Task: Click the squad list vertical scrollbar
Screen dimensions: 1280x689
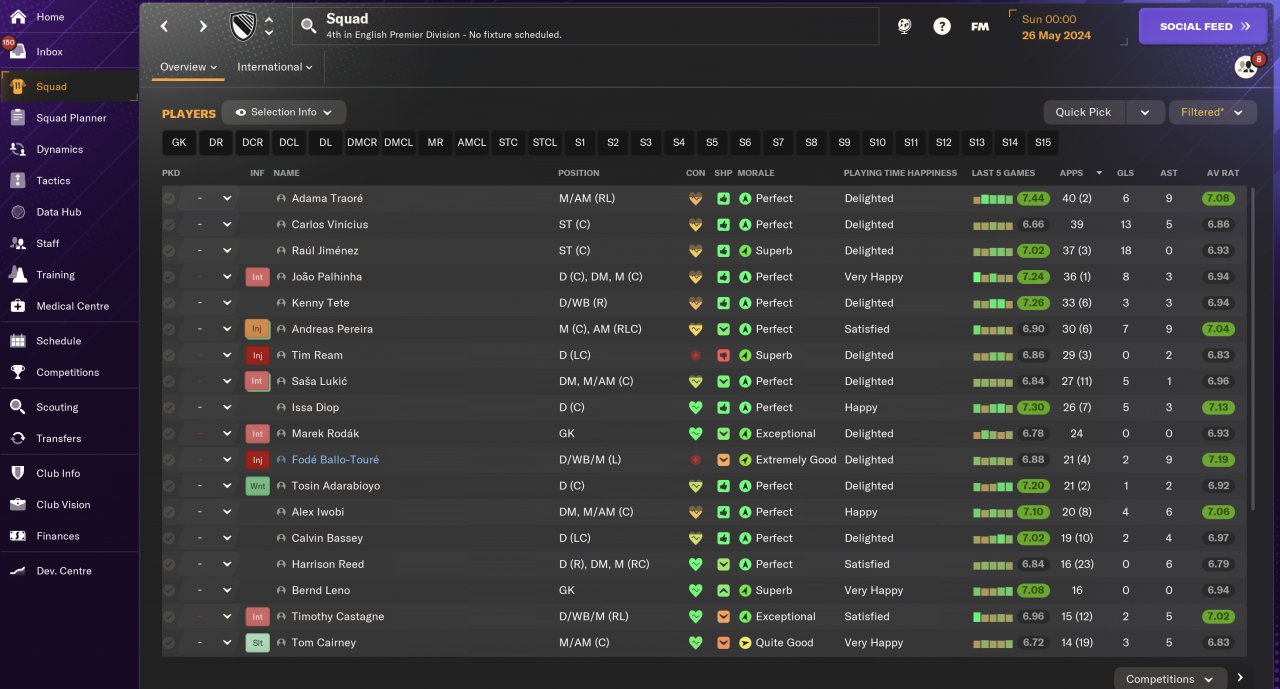Action: coord(1251,350)
